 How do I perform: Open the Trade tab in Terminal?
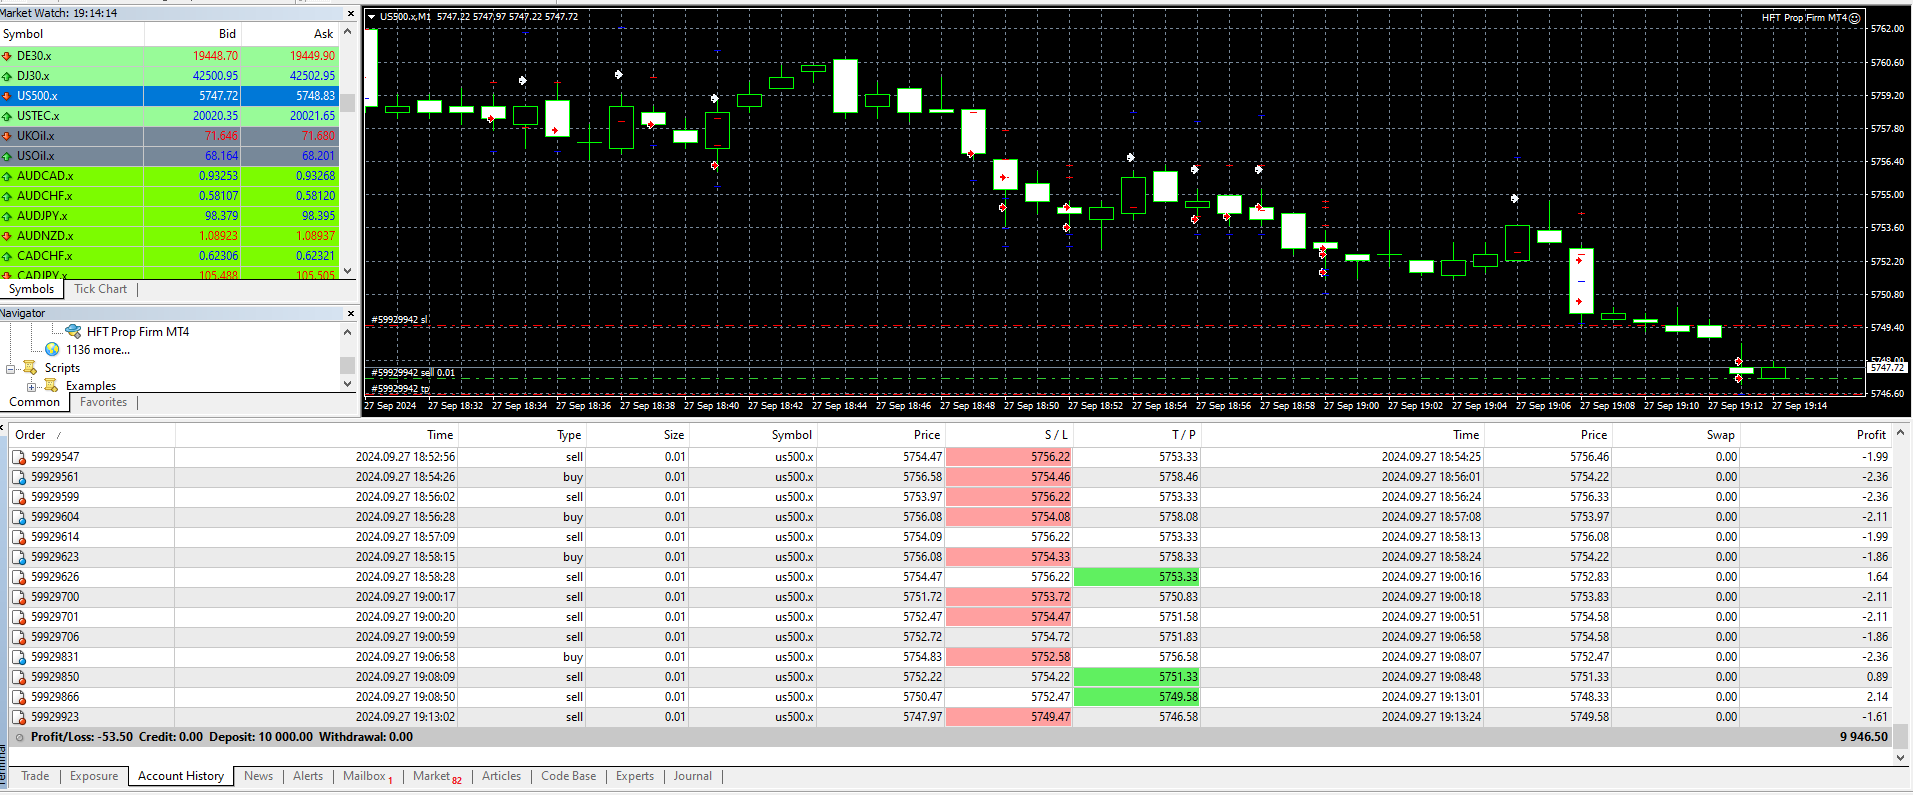click(35, 776)
